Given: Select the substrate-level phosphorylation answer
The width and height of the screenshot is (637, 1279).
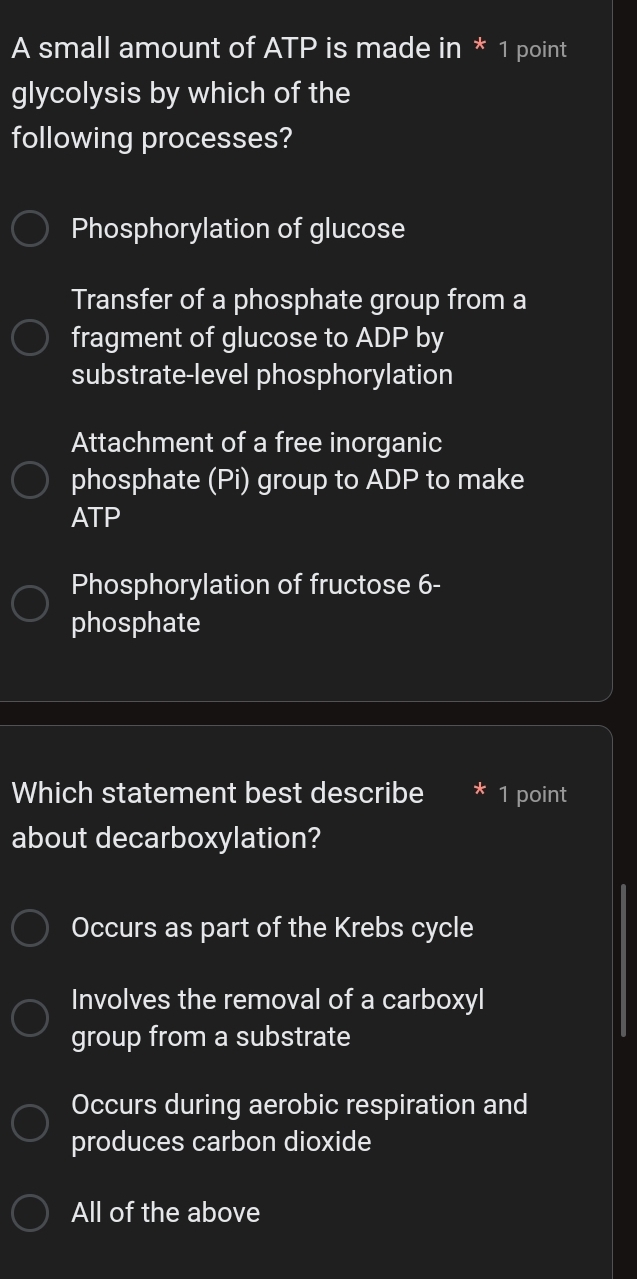Looking at the screenshot, I should [x=30, y=338].
